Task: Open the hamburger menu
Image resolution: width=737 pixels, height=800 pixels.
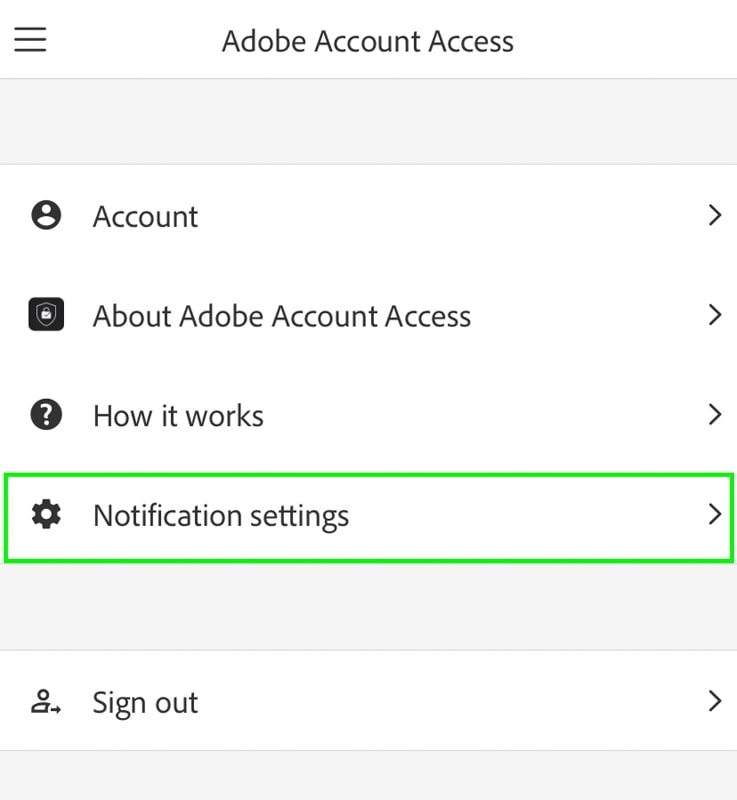Action: (x=30, y=40)
